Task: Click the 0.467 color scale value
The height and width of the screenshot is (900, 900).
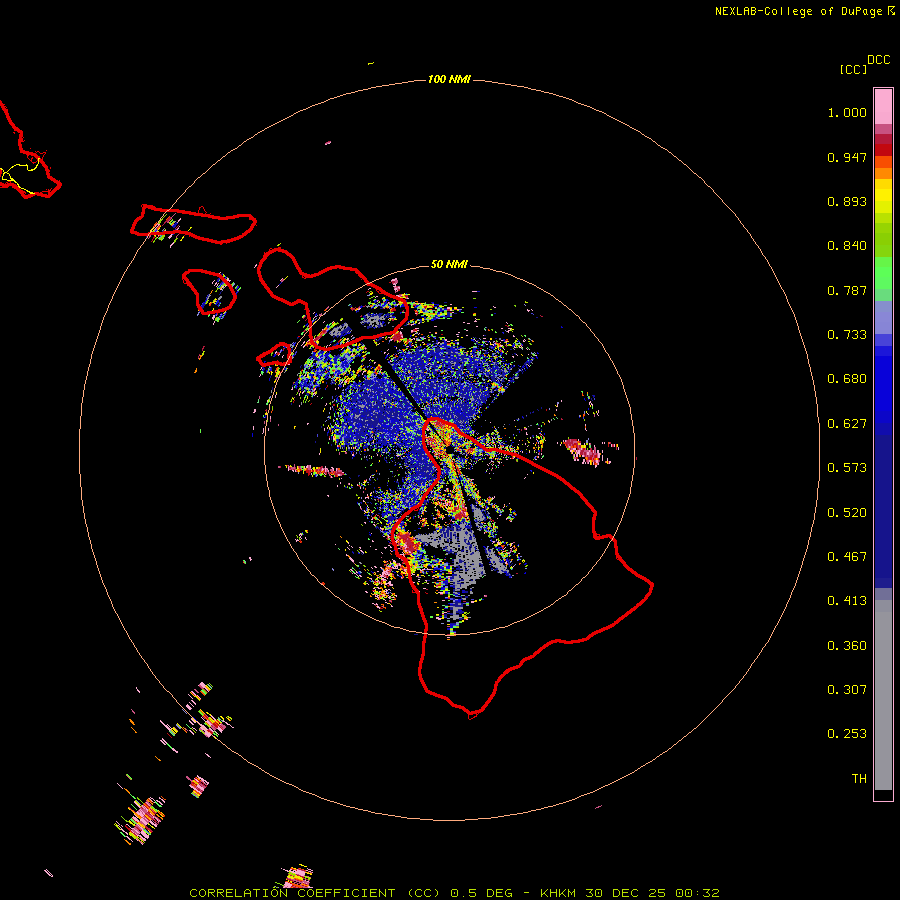Action: [x=847, y=557]
